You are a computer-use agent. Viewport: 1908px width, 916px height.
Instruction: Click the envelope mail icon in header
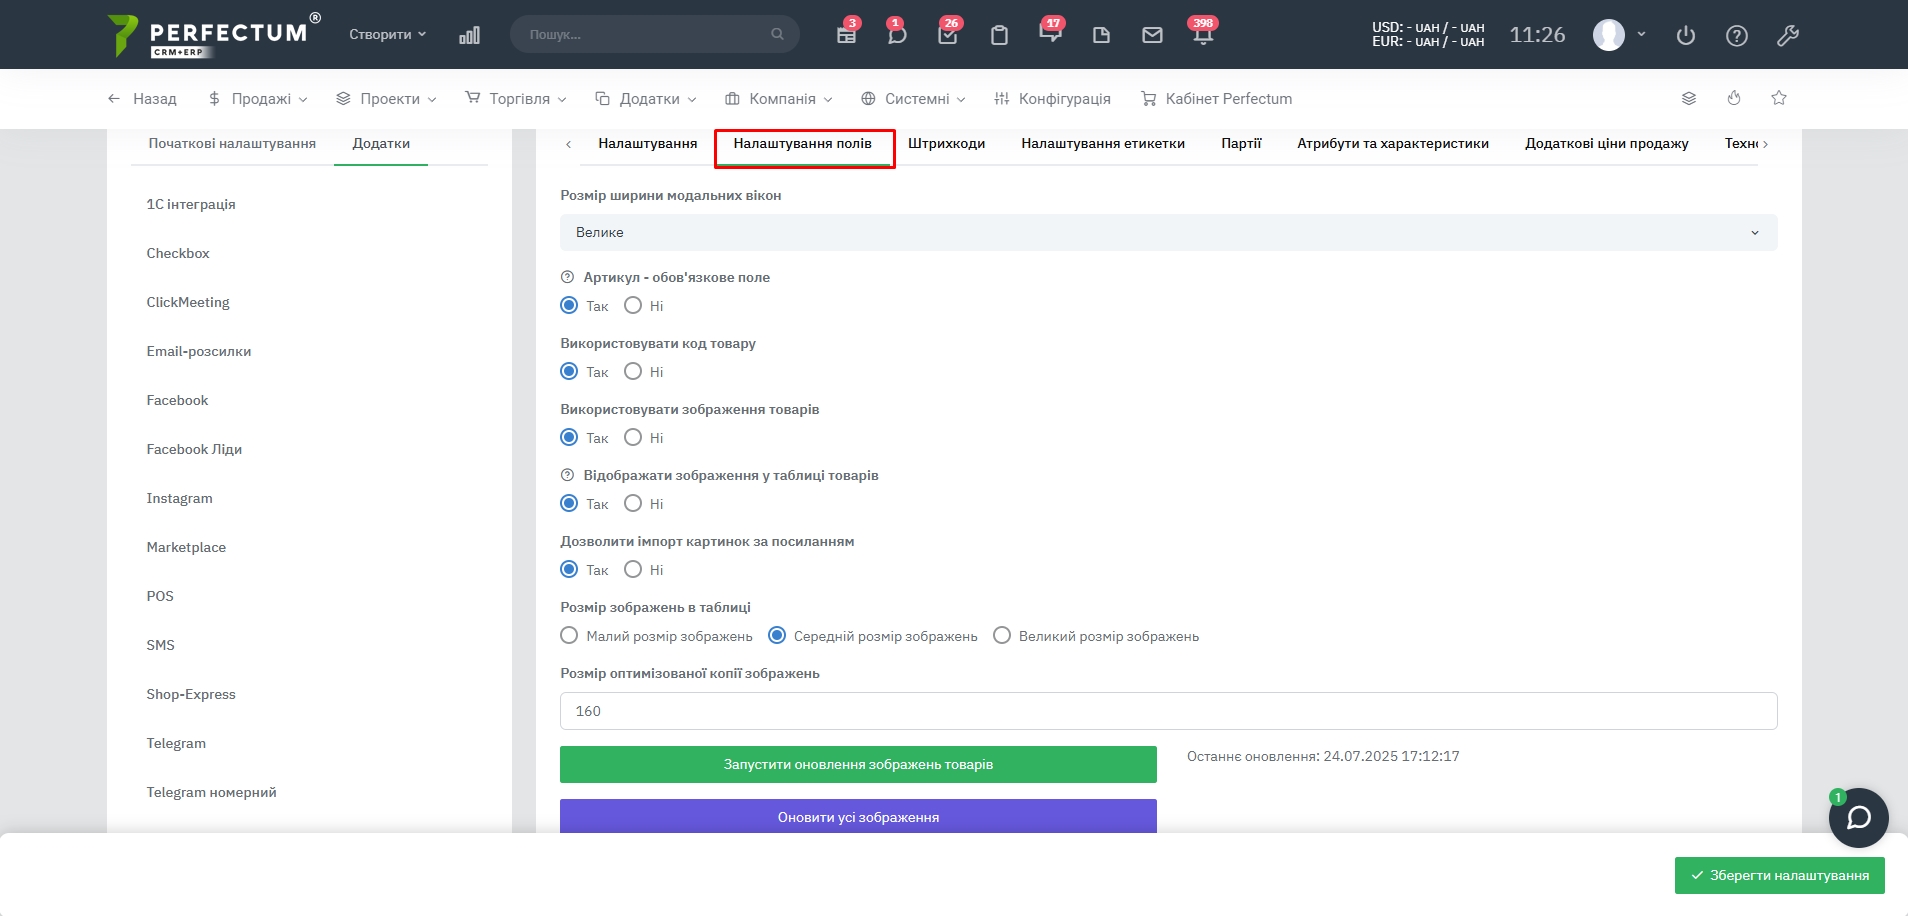point(1152,35)
